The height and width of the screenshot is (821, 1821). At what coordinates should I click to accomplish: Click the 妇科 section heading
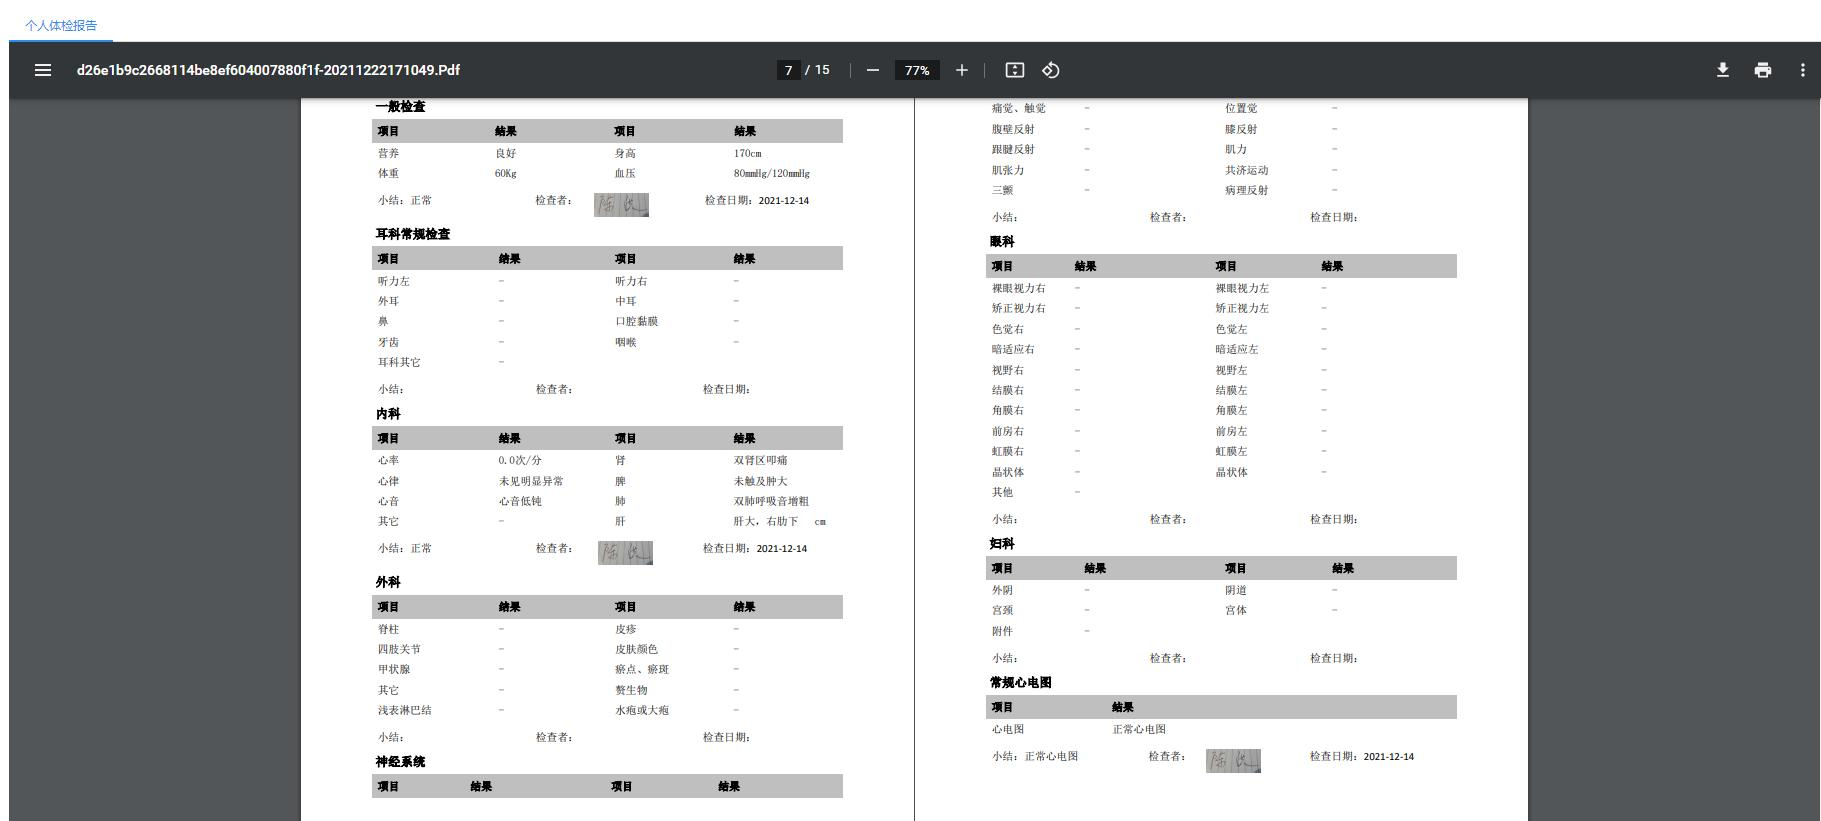pyautogui.click(x=1002, y=543)
